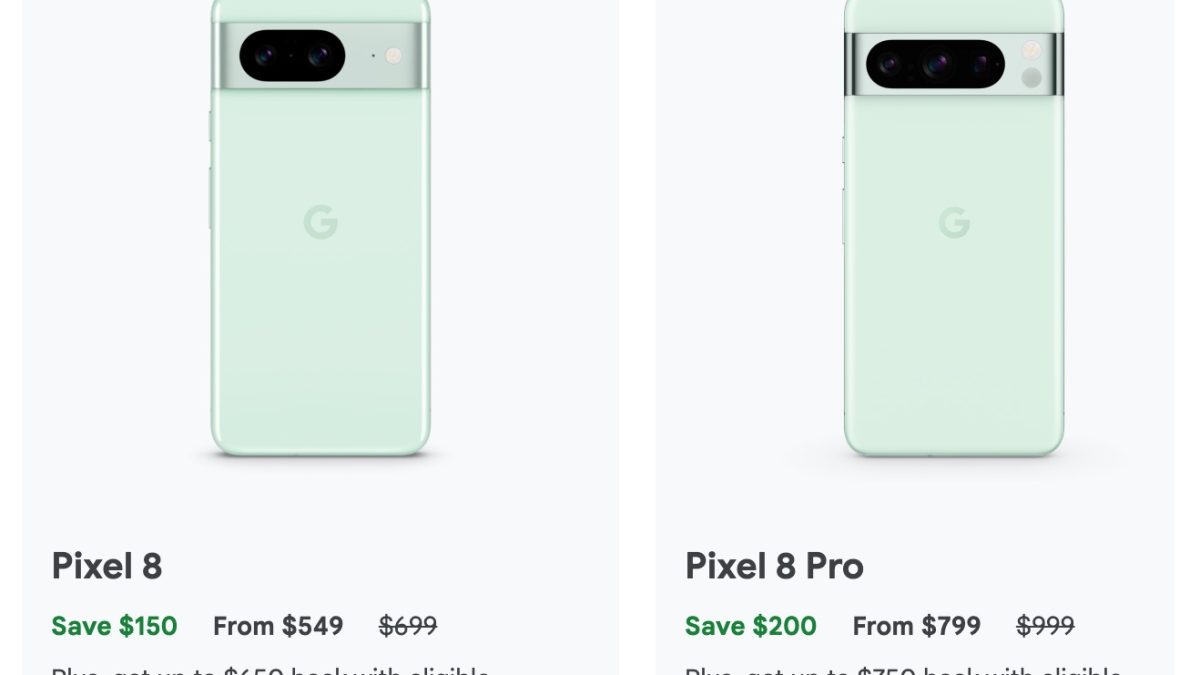The height and width of the screenshot is (675, 1200).
Task: Click the crossed-out $699 original price
Action: click(408, 626)
